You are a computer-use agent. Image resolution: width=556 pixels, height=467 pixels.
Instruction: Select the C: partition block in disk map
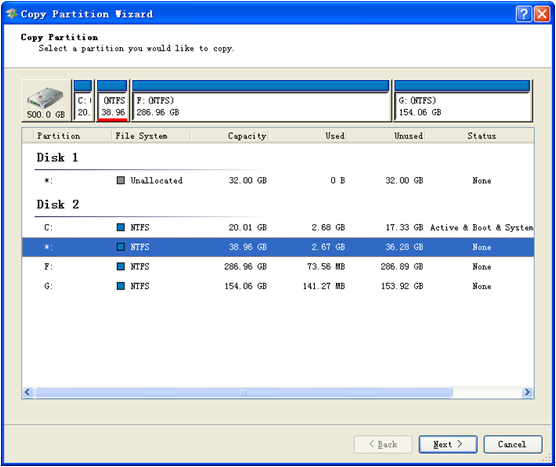[83, 101]
